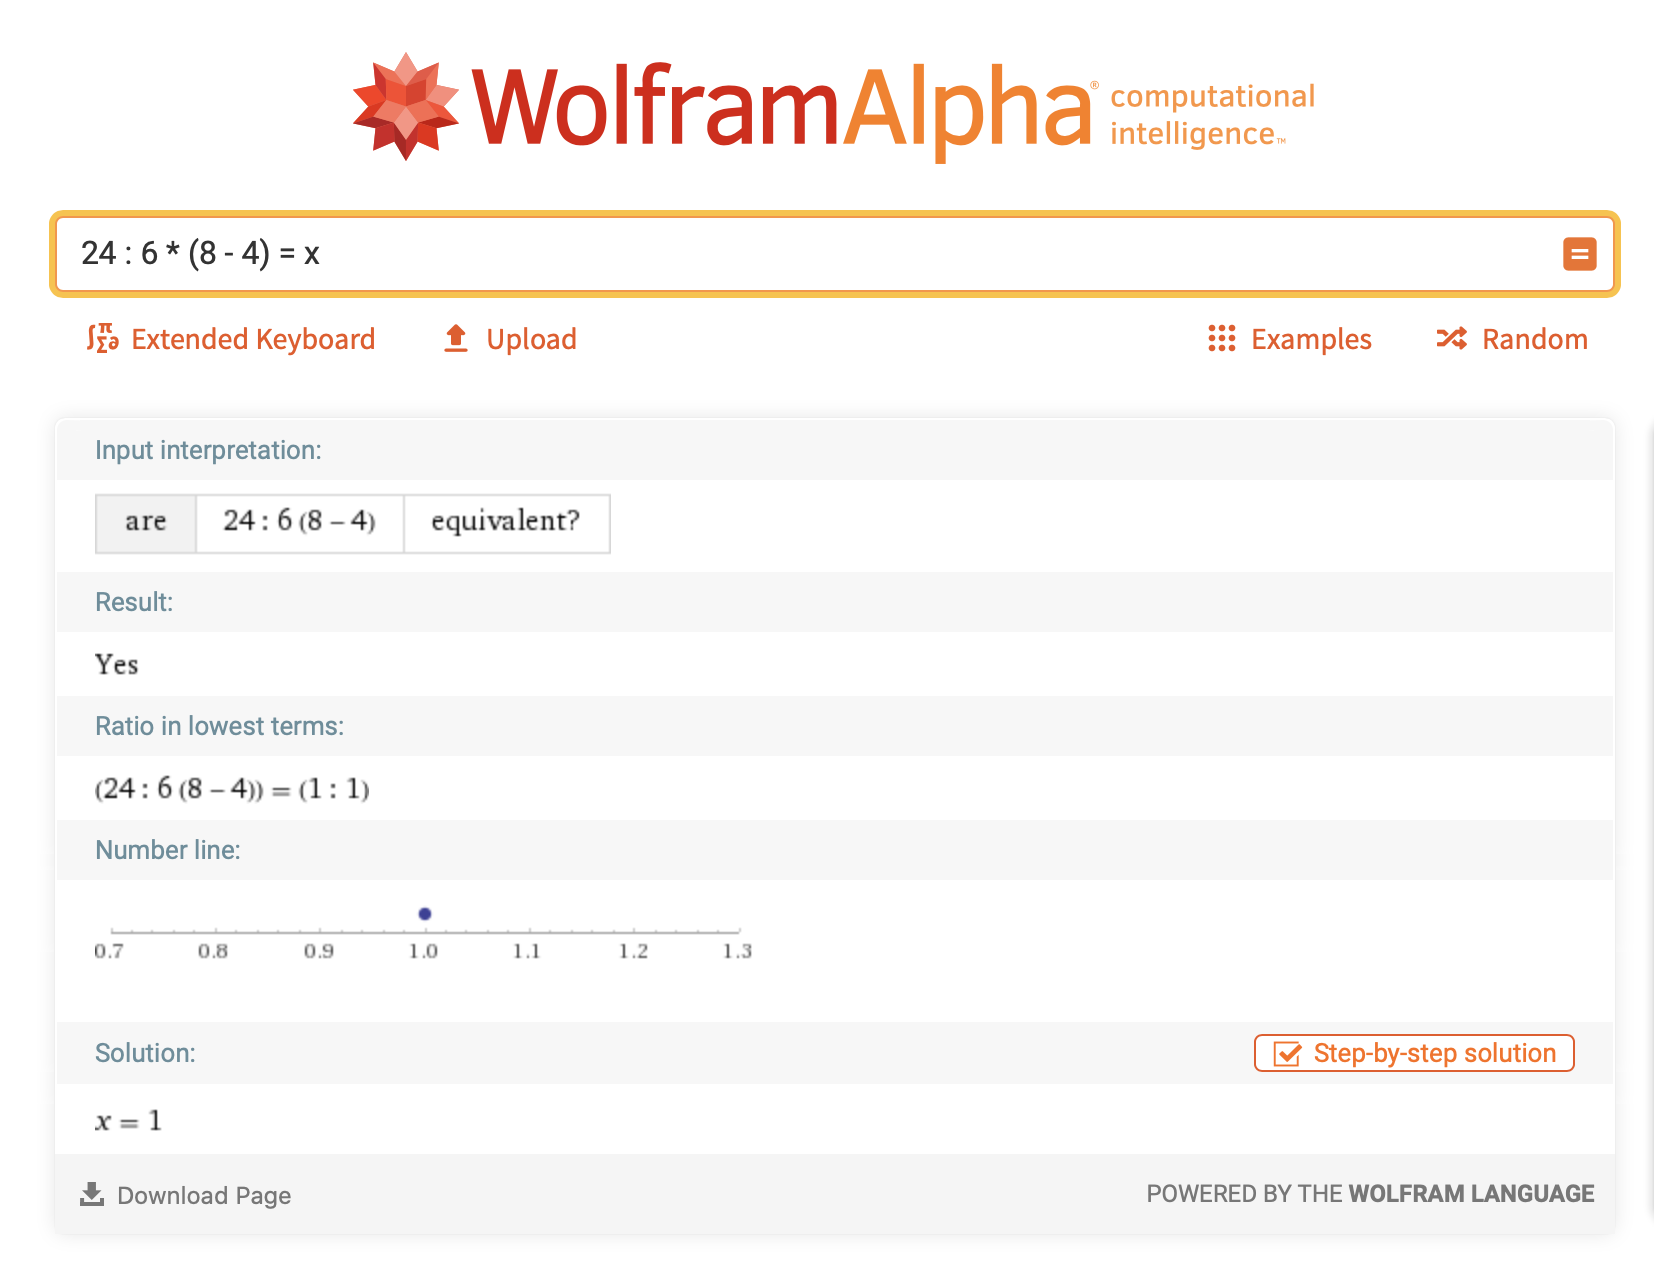Select the 'Yes' result text
This screenshot has height=1278, width=1654.
coord(116,664)
